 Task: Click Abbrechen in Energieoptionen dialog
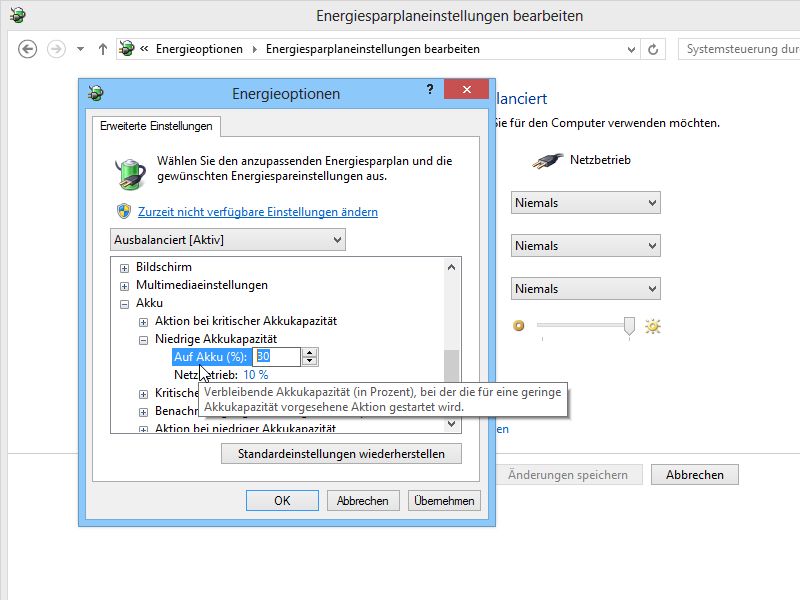click(x=363, y=501)
